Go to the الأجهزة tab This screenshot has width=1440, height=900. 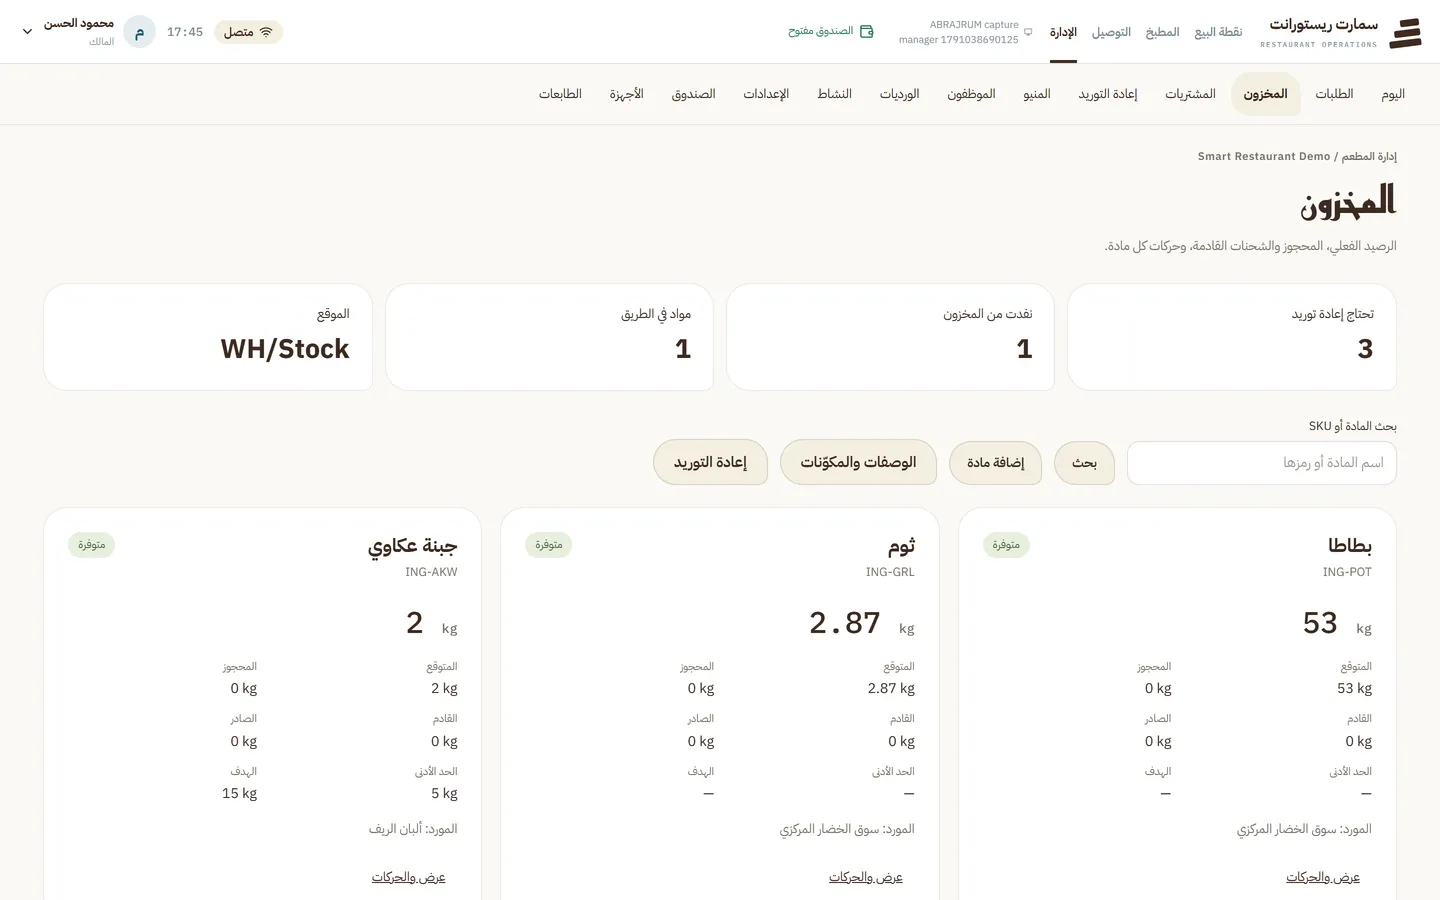click(626, 94)
